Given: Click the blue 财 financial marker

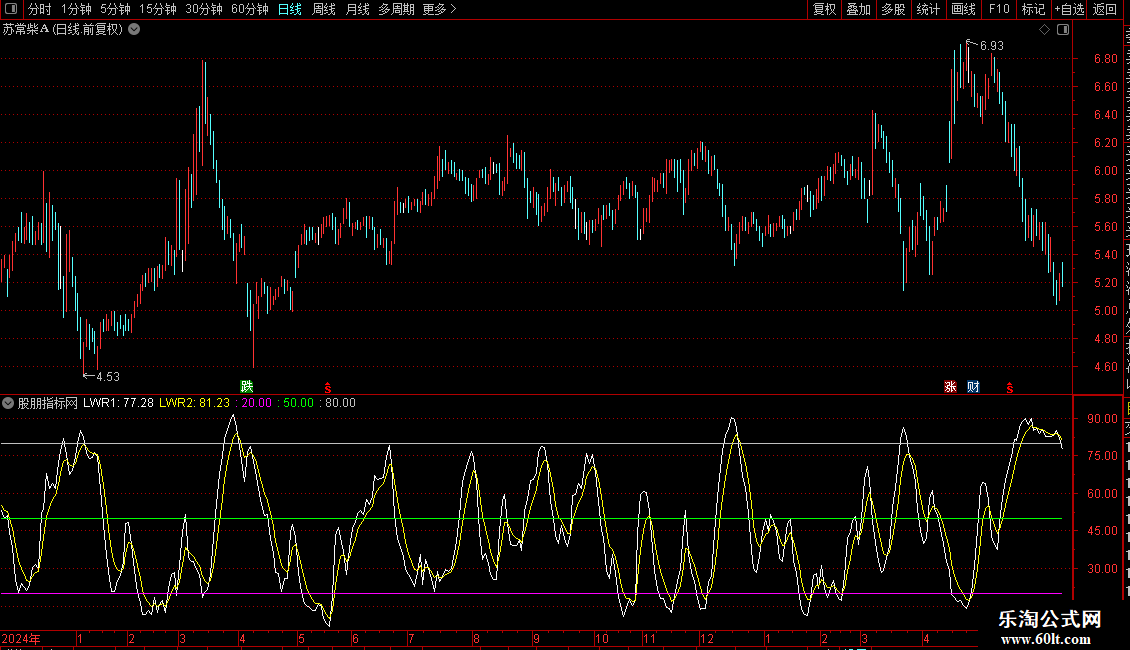Looking at the screenshot, I should (x=974, y=387).
